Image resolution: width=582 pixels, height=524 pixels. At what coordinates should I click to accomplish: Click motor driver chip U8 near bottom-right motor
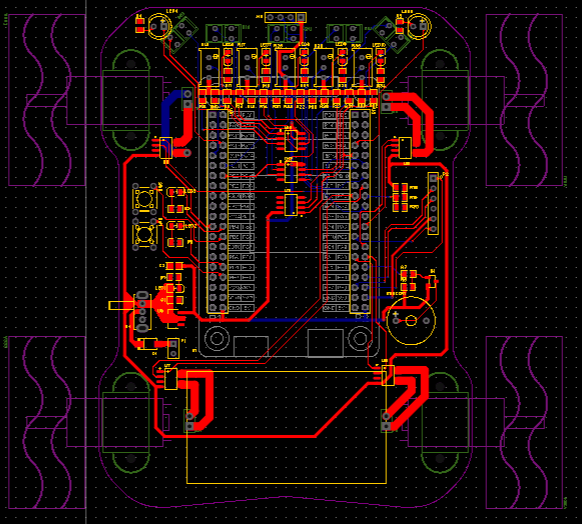(387, 375)
